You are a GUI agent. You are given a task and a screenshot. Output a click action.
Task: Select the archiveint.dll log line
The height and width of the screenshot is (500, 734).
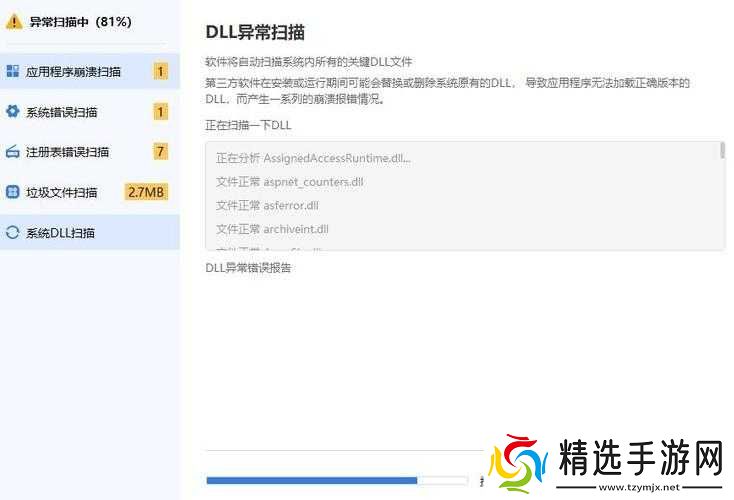pos(272,229)
